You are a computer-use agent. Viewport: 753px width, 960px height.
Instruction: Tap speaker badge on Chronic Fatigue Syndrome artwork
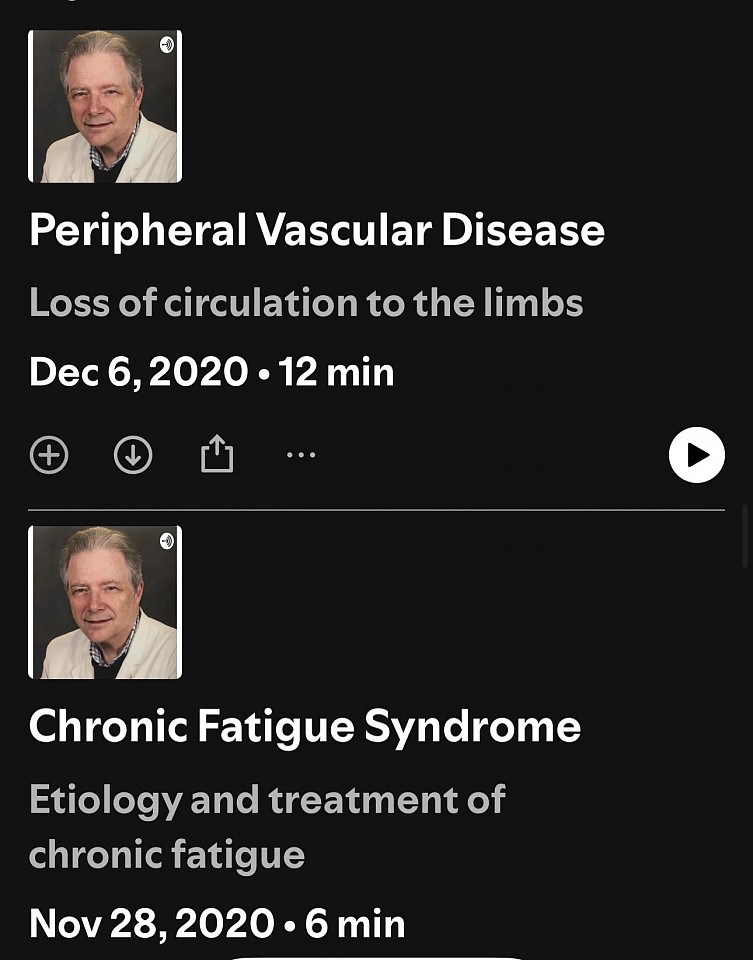pos(167,541)
